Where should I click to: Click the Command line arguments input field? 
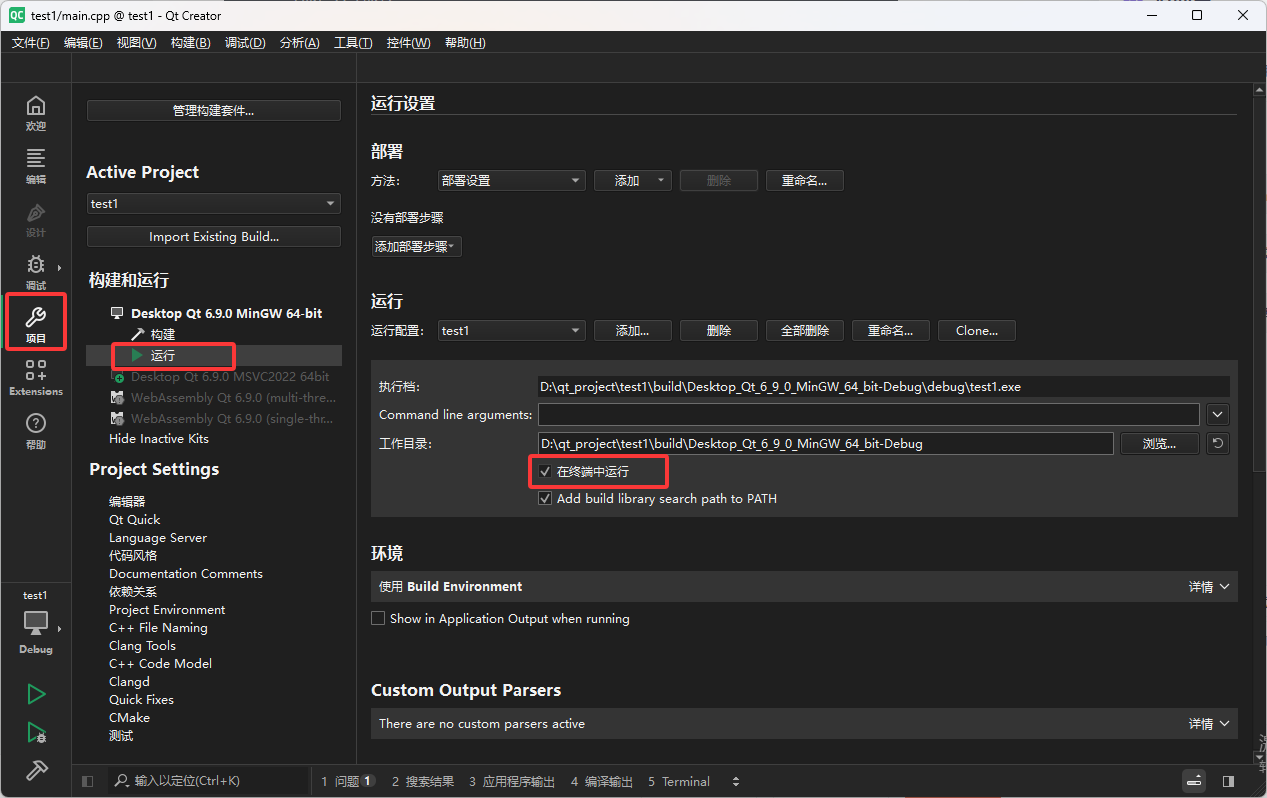[868, 414]
